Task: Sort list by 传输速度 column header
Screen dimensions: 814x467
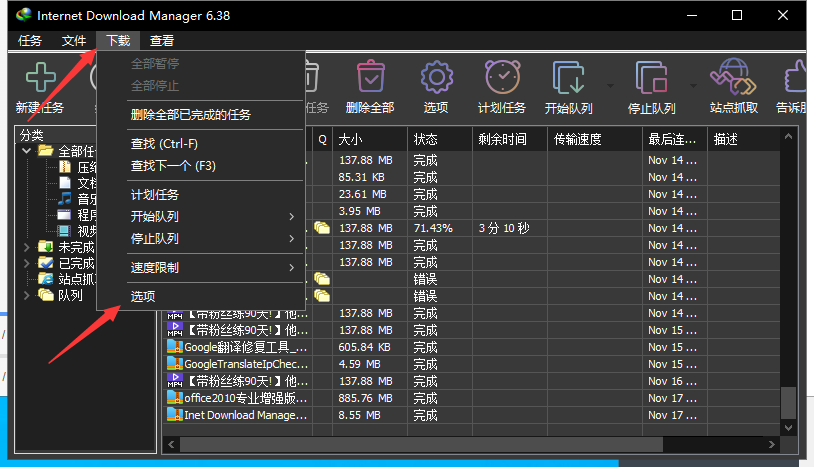Action: (x=576, y=139)
